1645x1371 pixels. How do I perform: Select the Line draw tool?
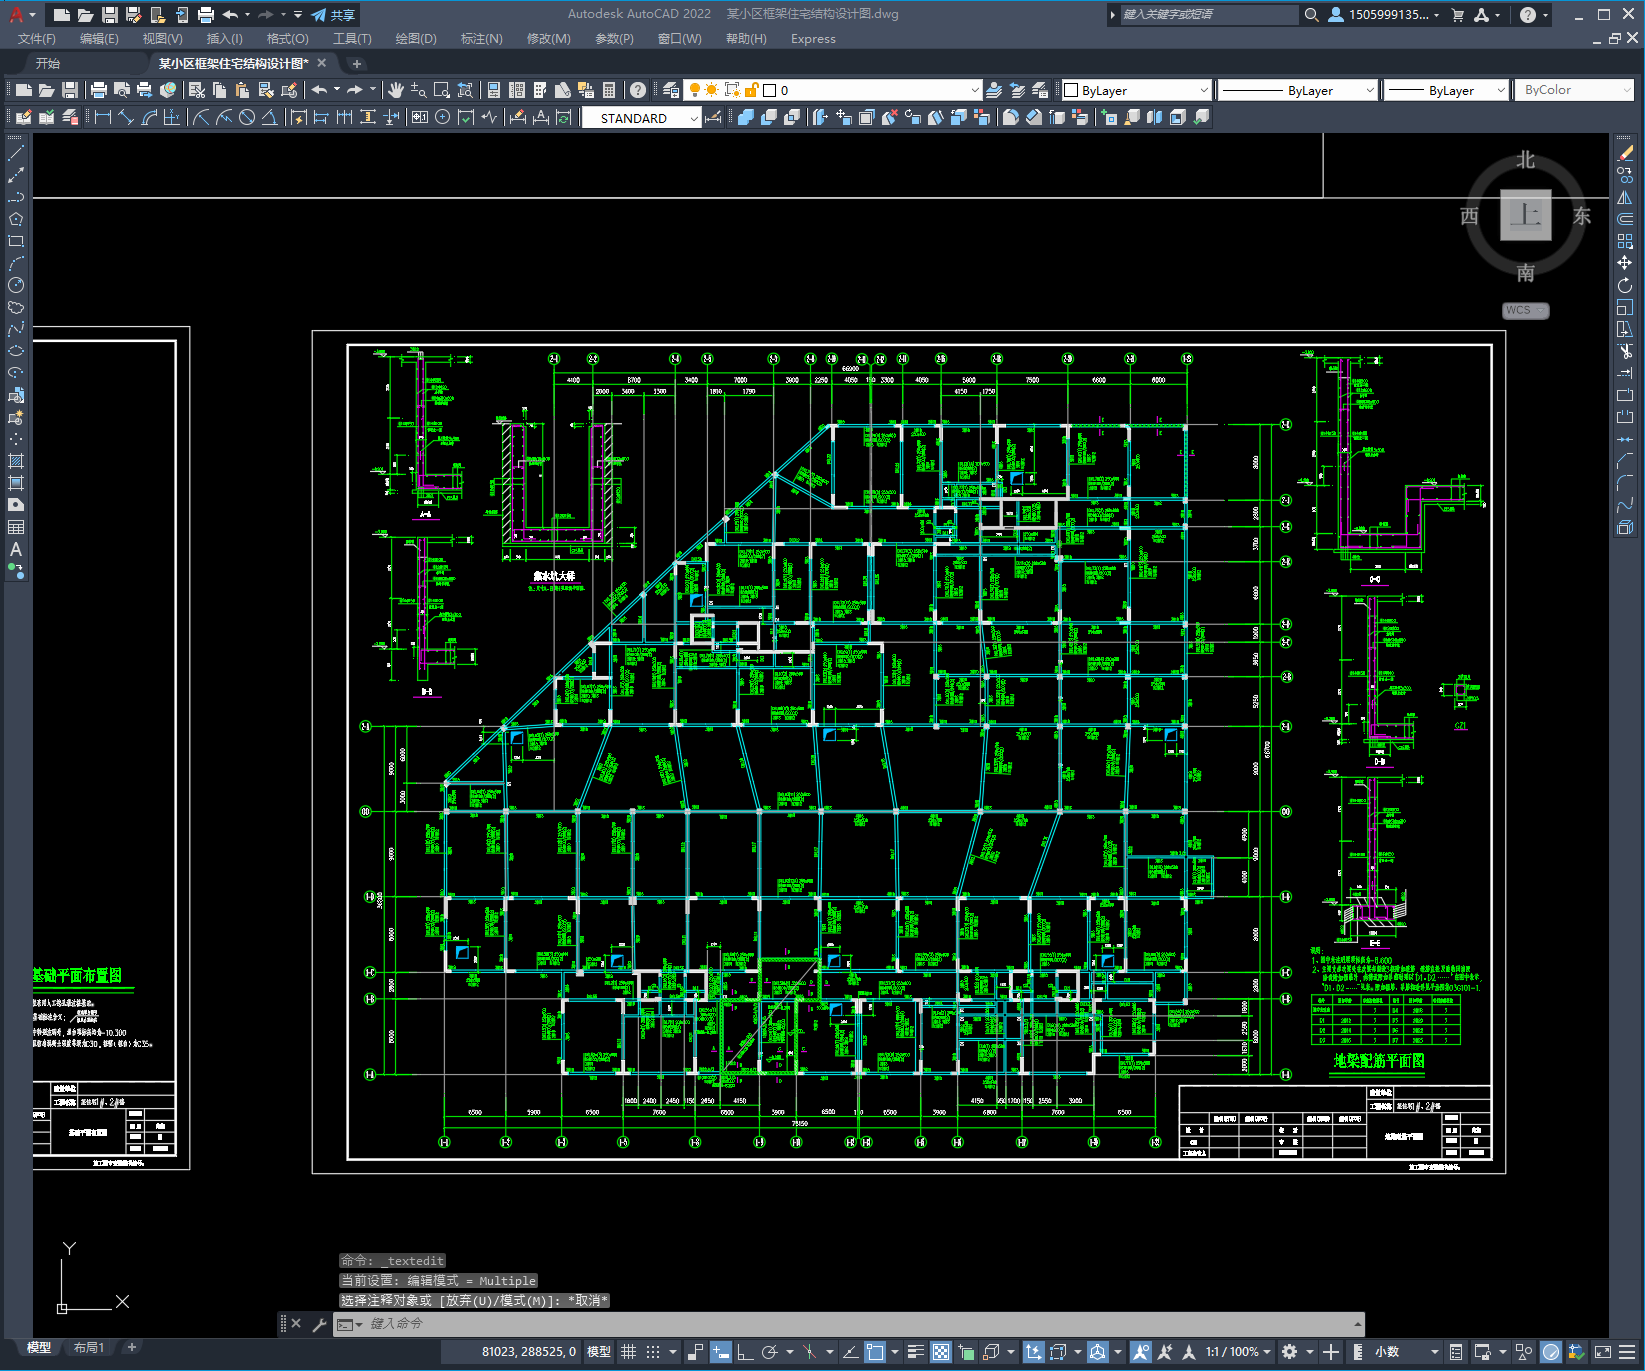point(16,154)
